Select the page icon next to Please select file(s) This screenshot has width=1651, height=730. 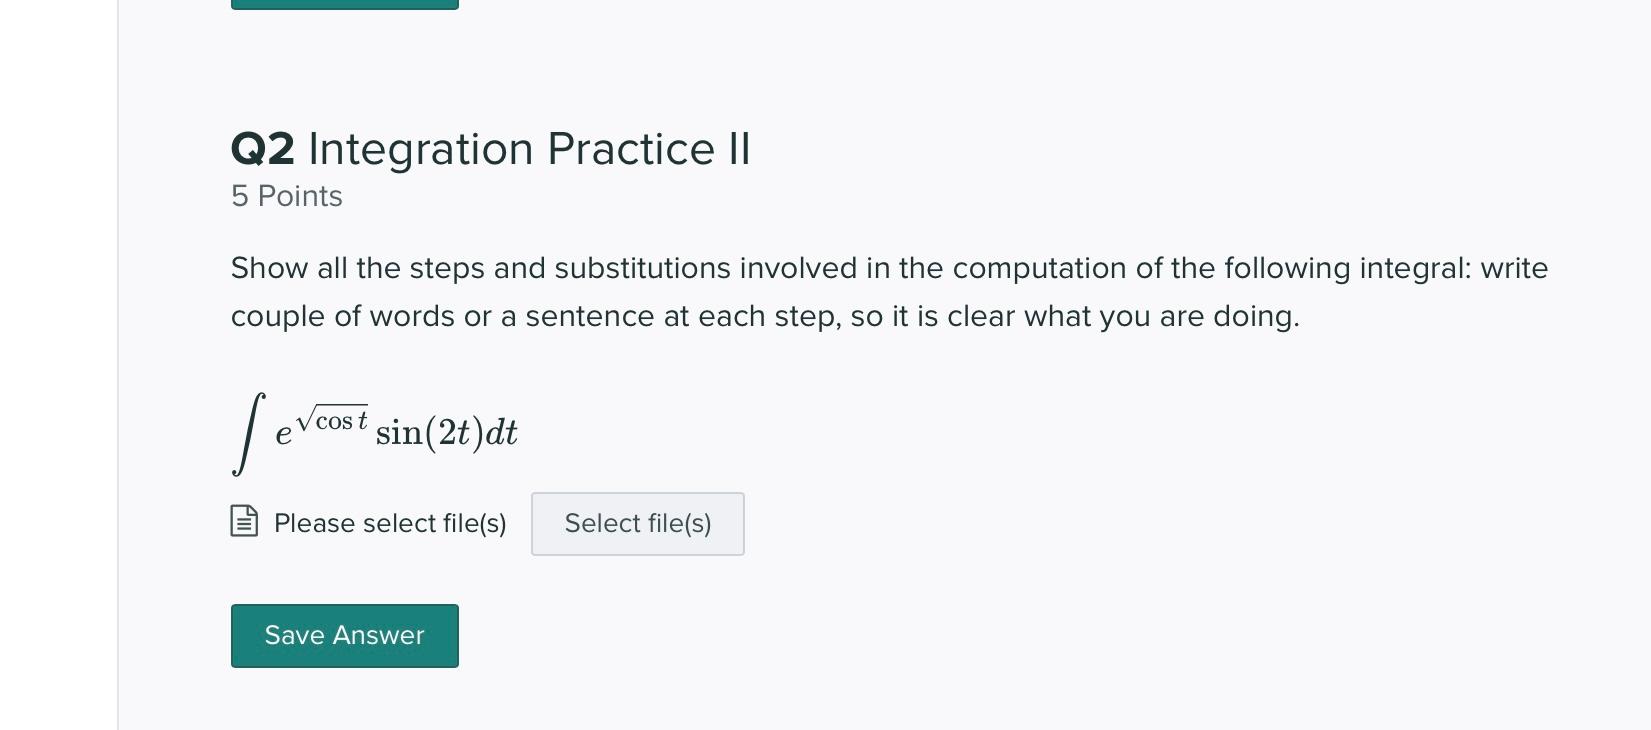point(243,521)
